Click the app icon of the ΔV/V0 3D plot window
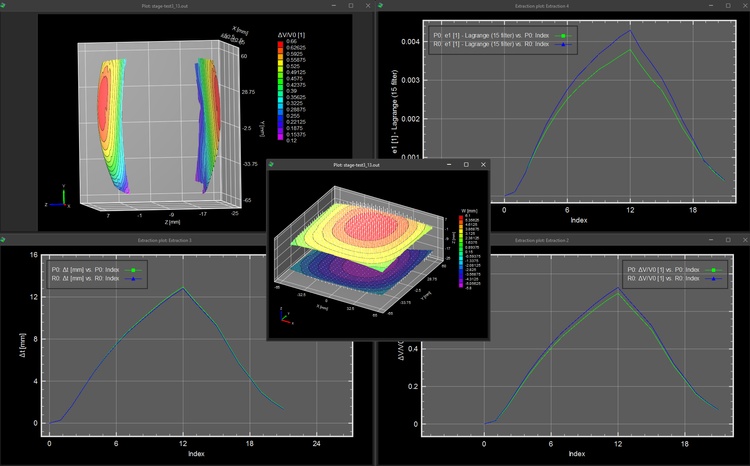 coord(6,6)
